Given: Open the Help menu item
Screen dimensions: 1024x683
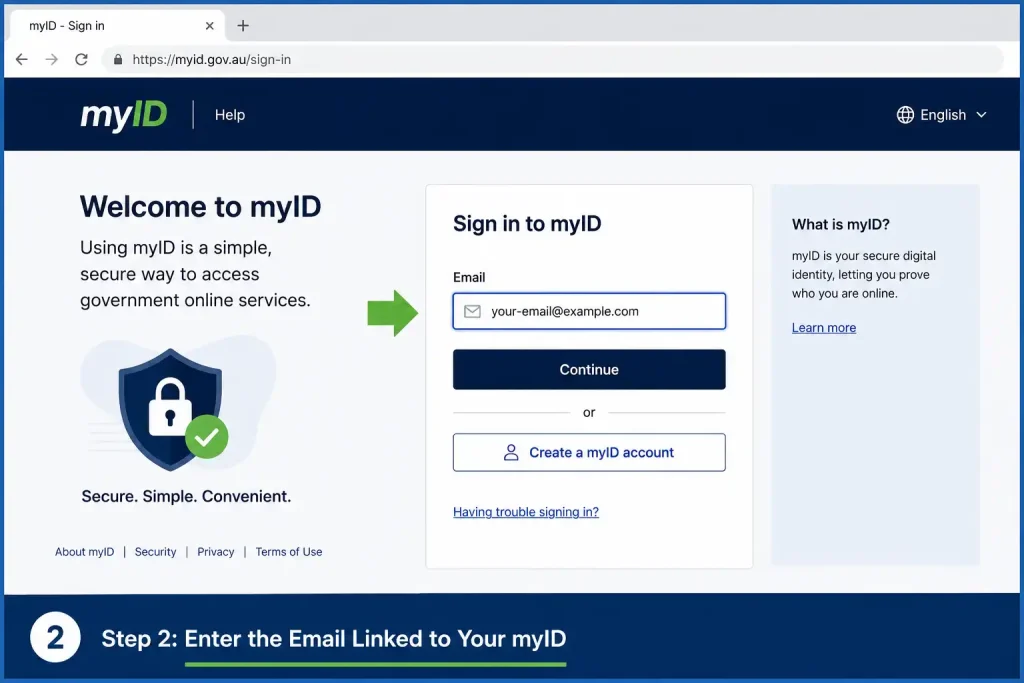Looking at the screenshot, I should point(230,115).
